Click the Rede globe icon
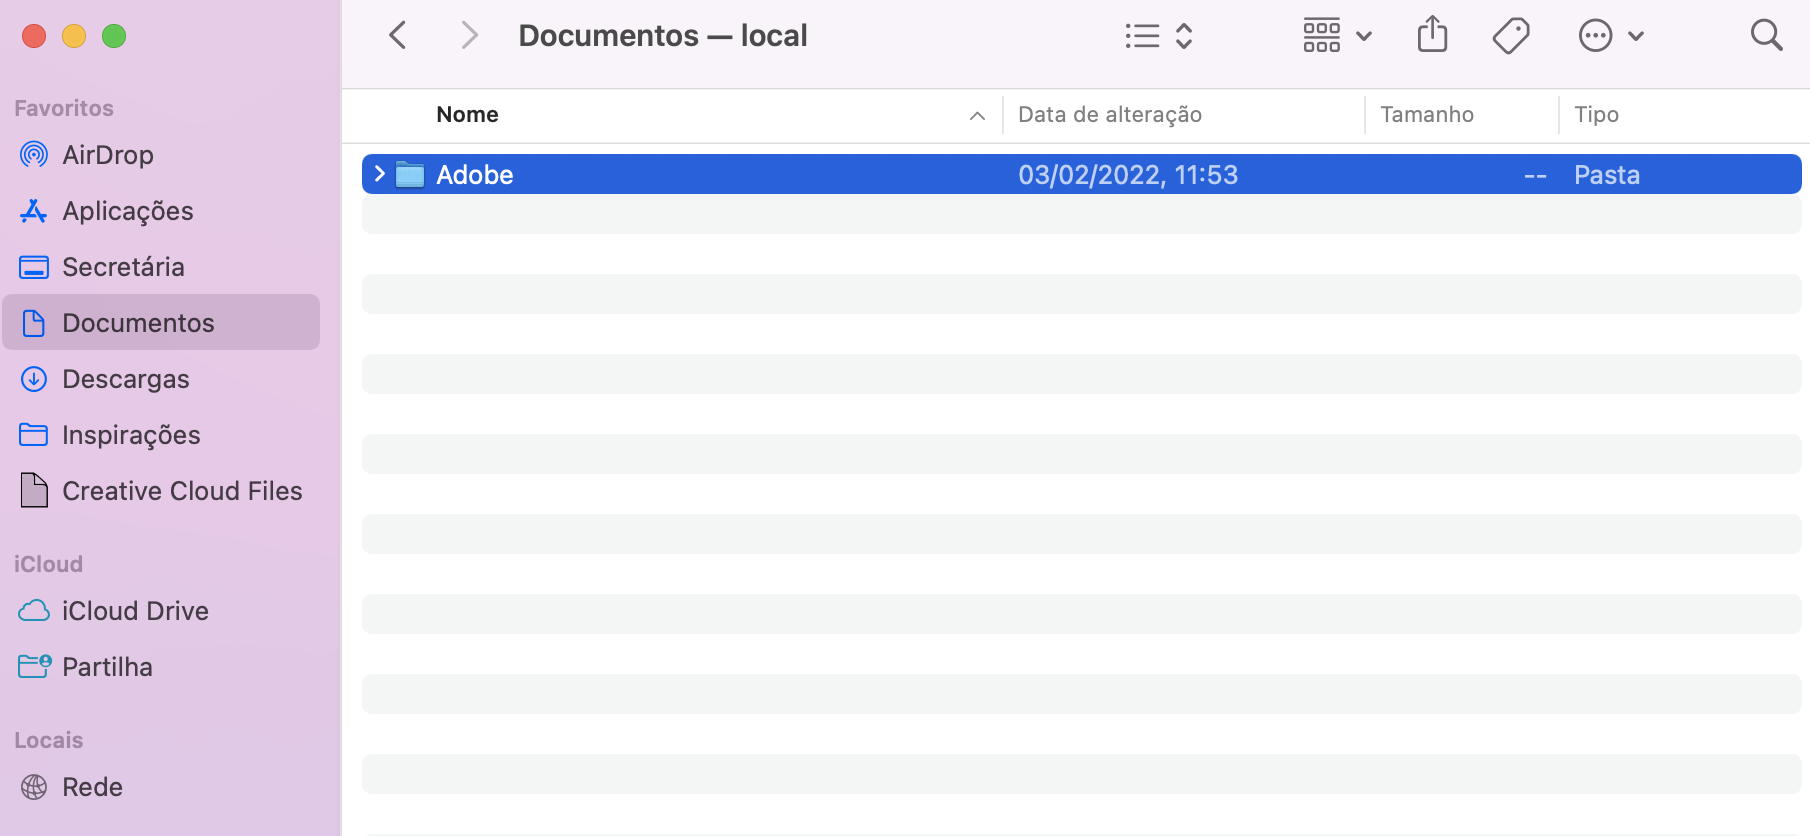This screenshot has width=1810, height=836. (34, 787)
